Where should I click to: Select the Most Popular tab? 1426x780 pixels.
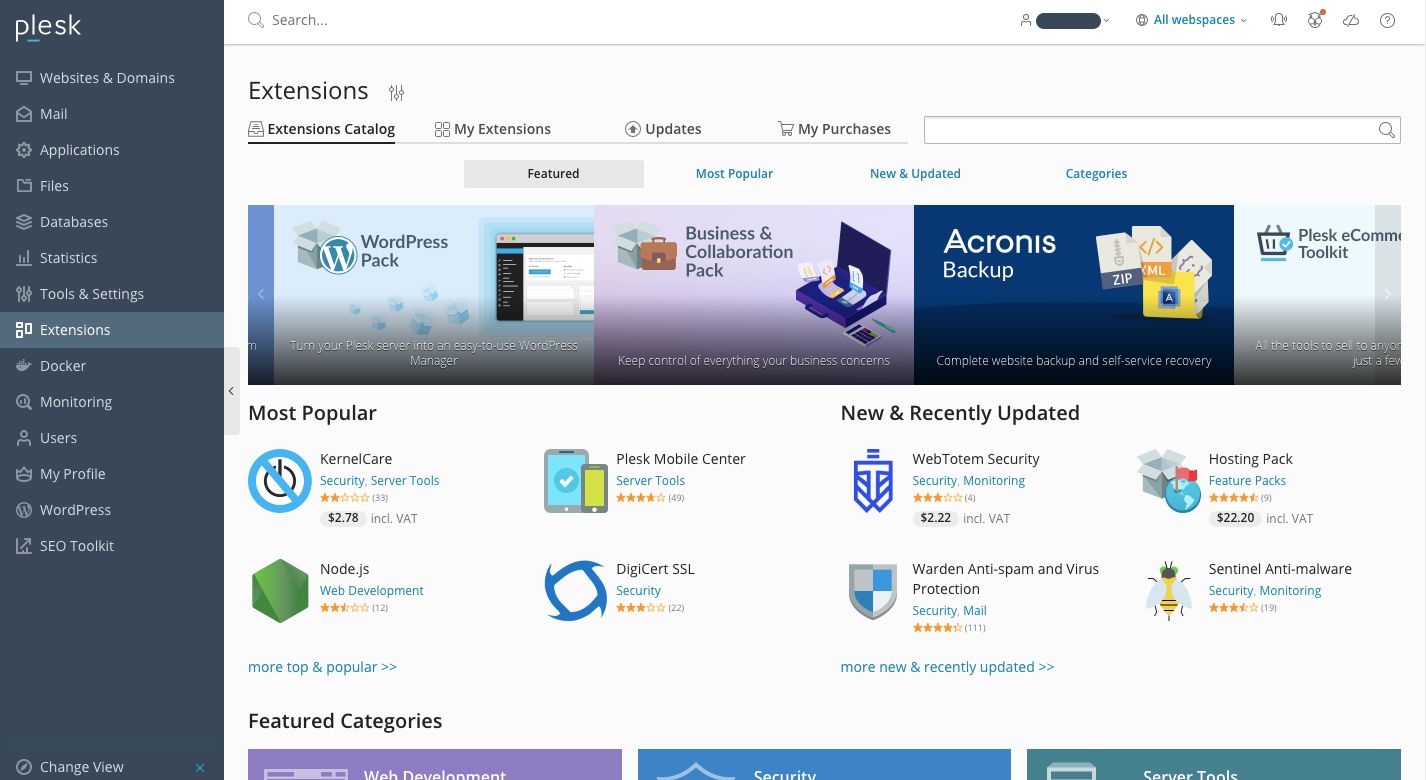pos(734,174)
